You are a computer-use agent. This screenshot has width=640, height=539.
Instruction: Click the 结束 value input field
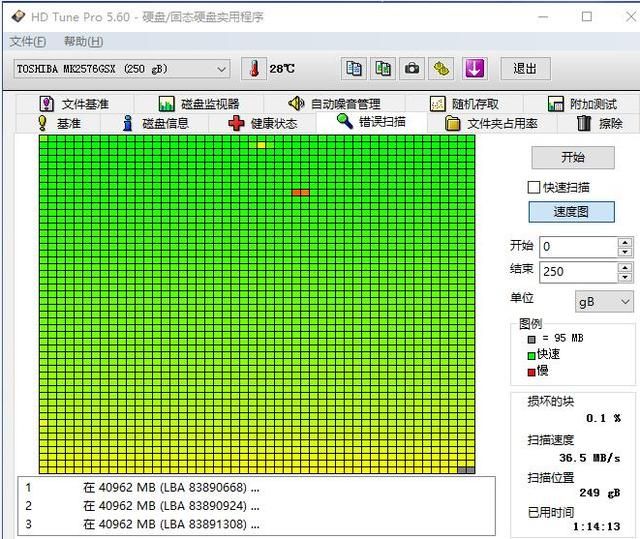[x=579, y=272]
